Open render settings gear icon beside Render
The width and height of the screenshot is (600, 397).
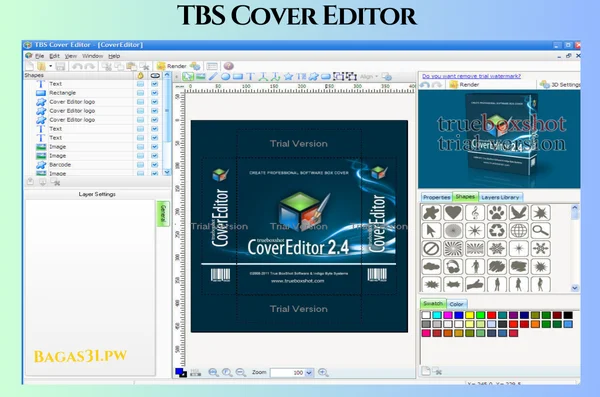(x=195, y=66)
